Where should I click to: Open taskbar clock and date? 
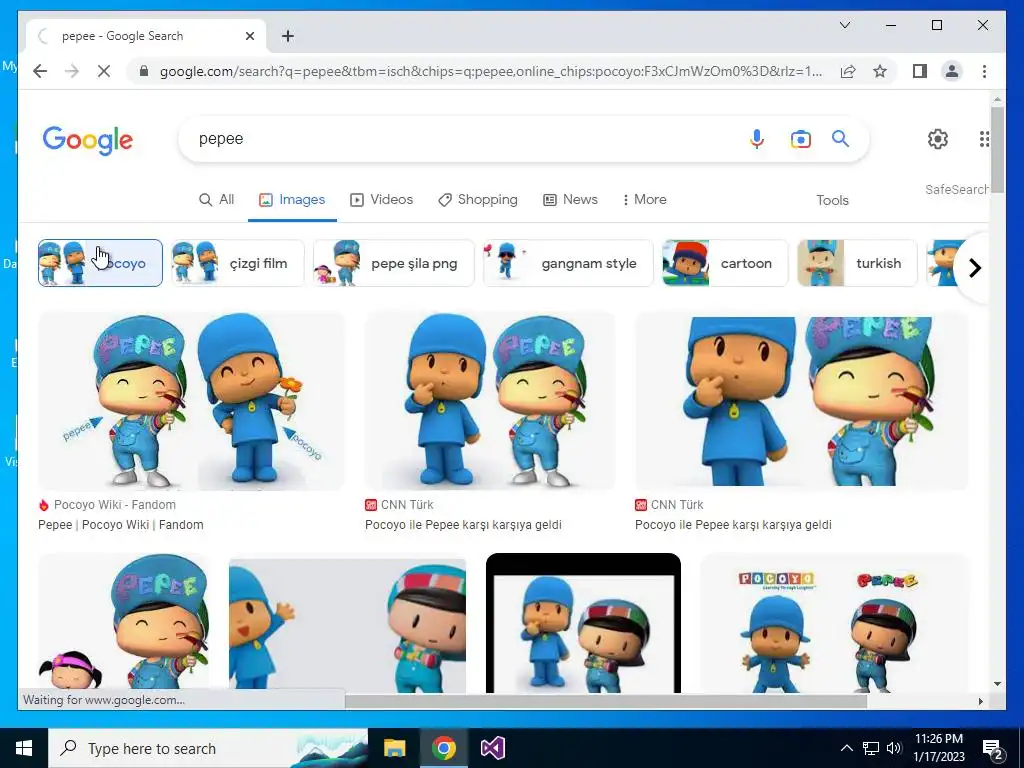point(939,748)
